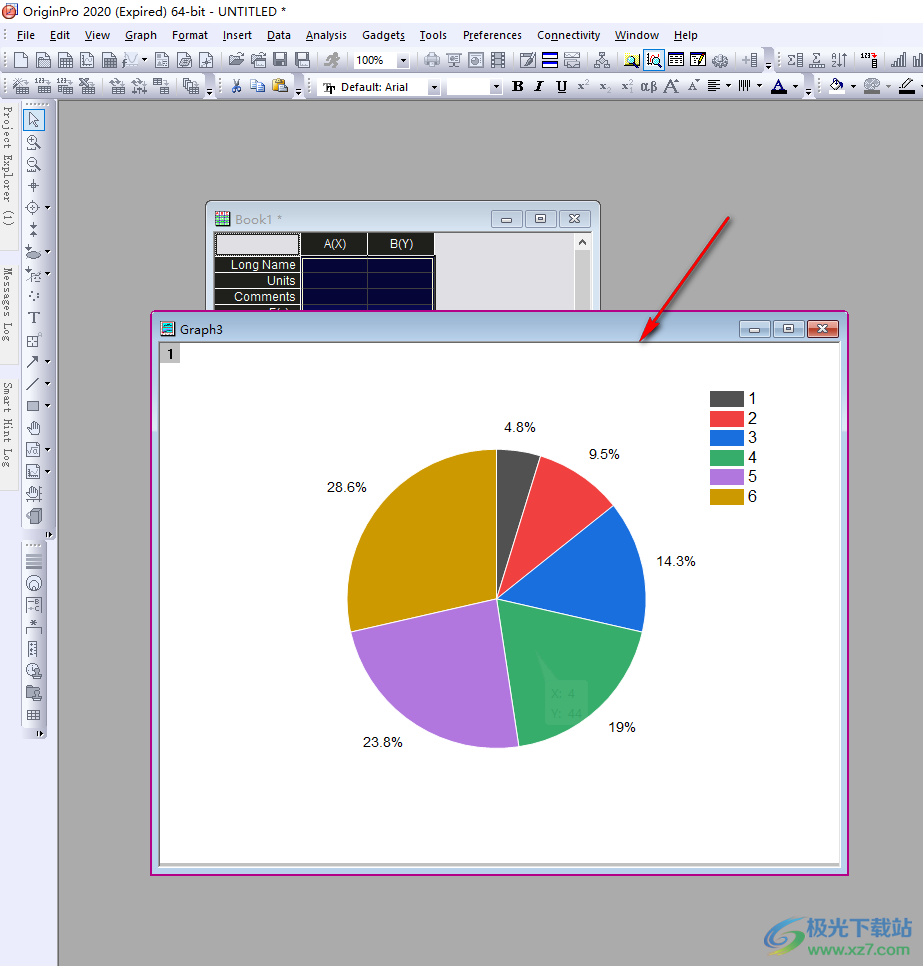Open the font size dropdown
Viewport: 923px width, 966px height.
click(x=496, y=87)
